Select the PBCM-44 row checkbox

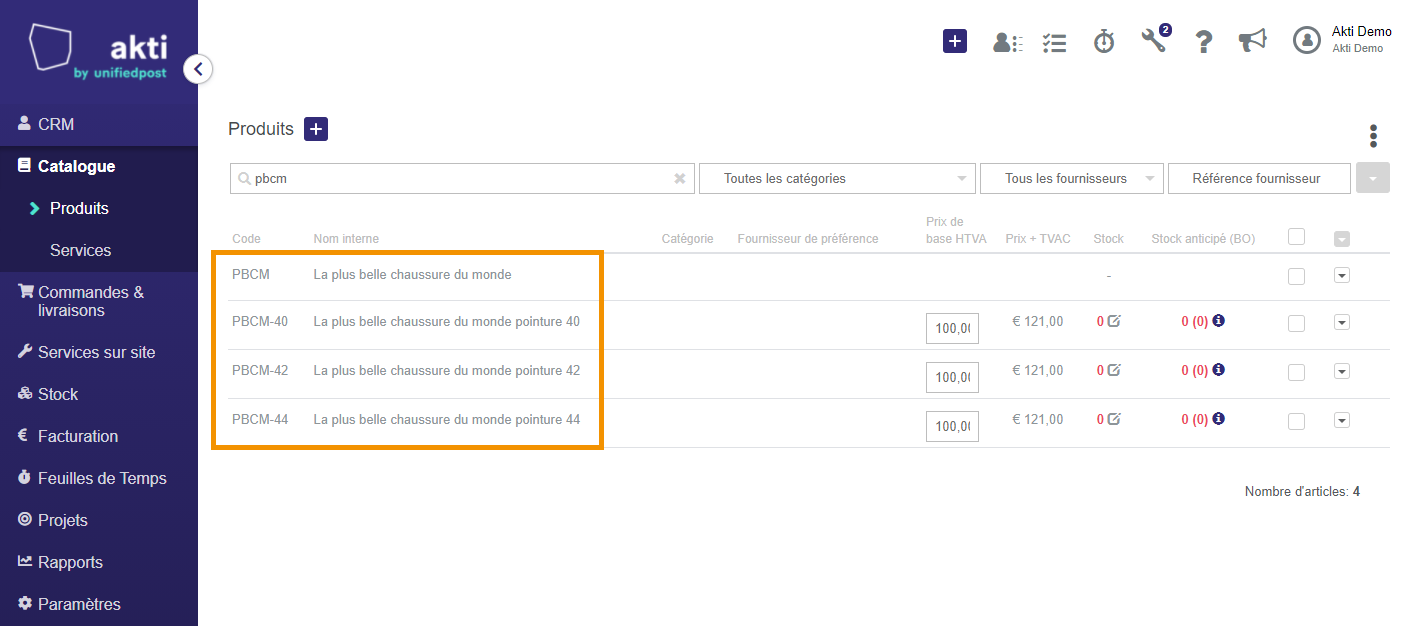tap(1297, 421)
